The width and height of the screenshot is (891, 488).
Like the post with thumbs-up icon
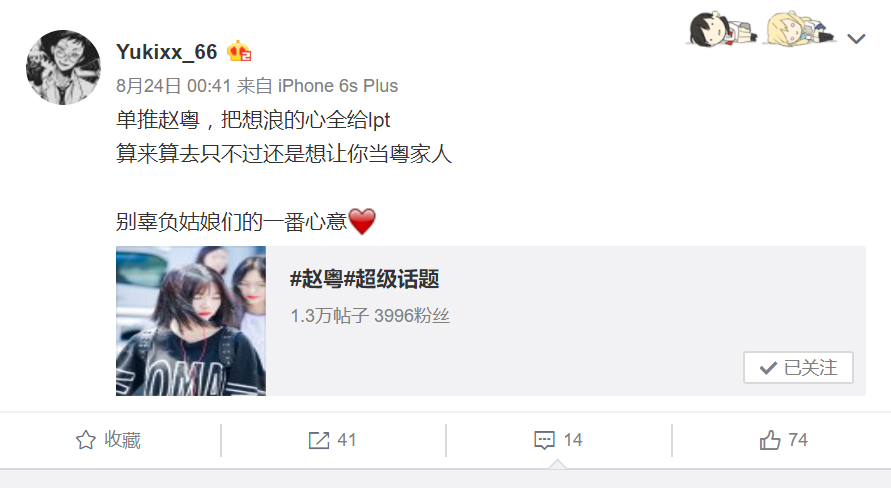click(x=770, y=440)
